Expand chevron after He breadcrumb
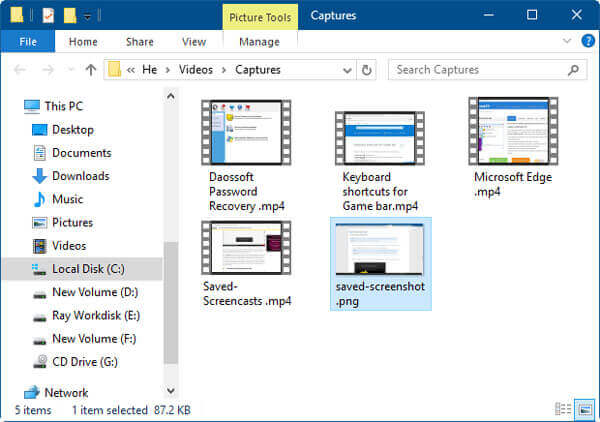The image size is (600, 422). point(168,70)
